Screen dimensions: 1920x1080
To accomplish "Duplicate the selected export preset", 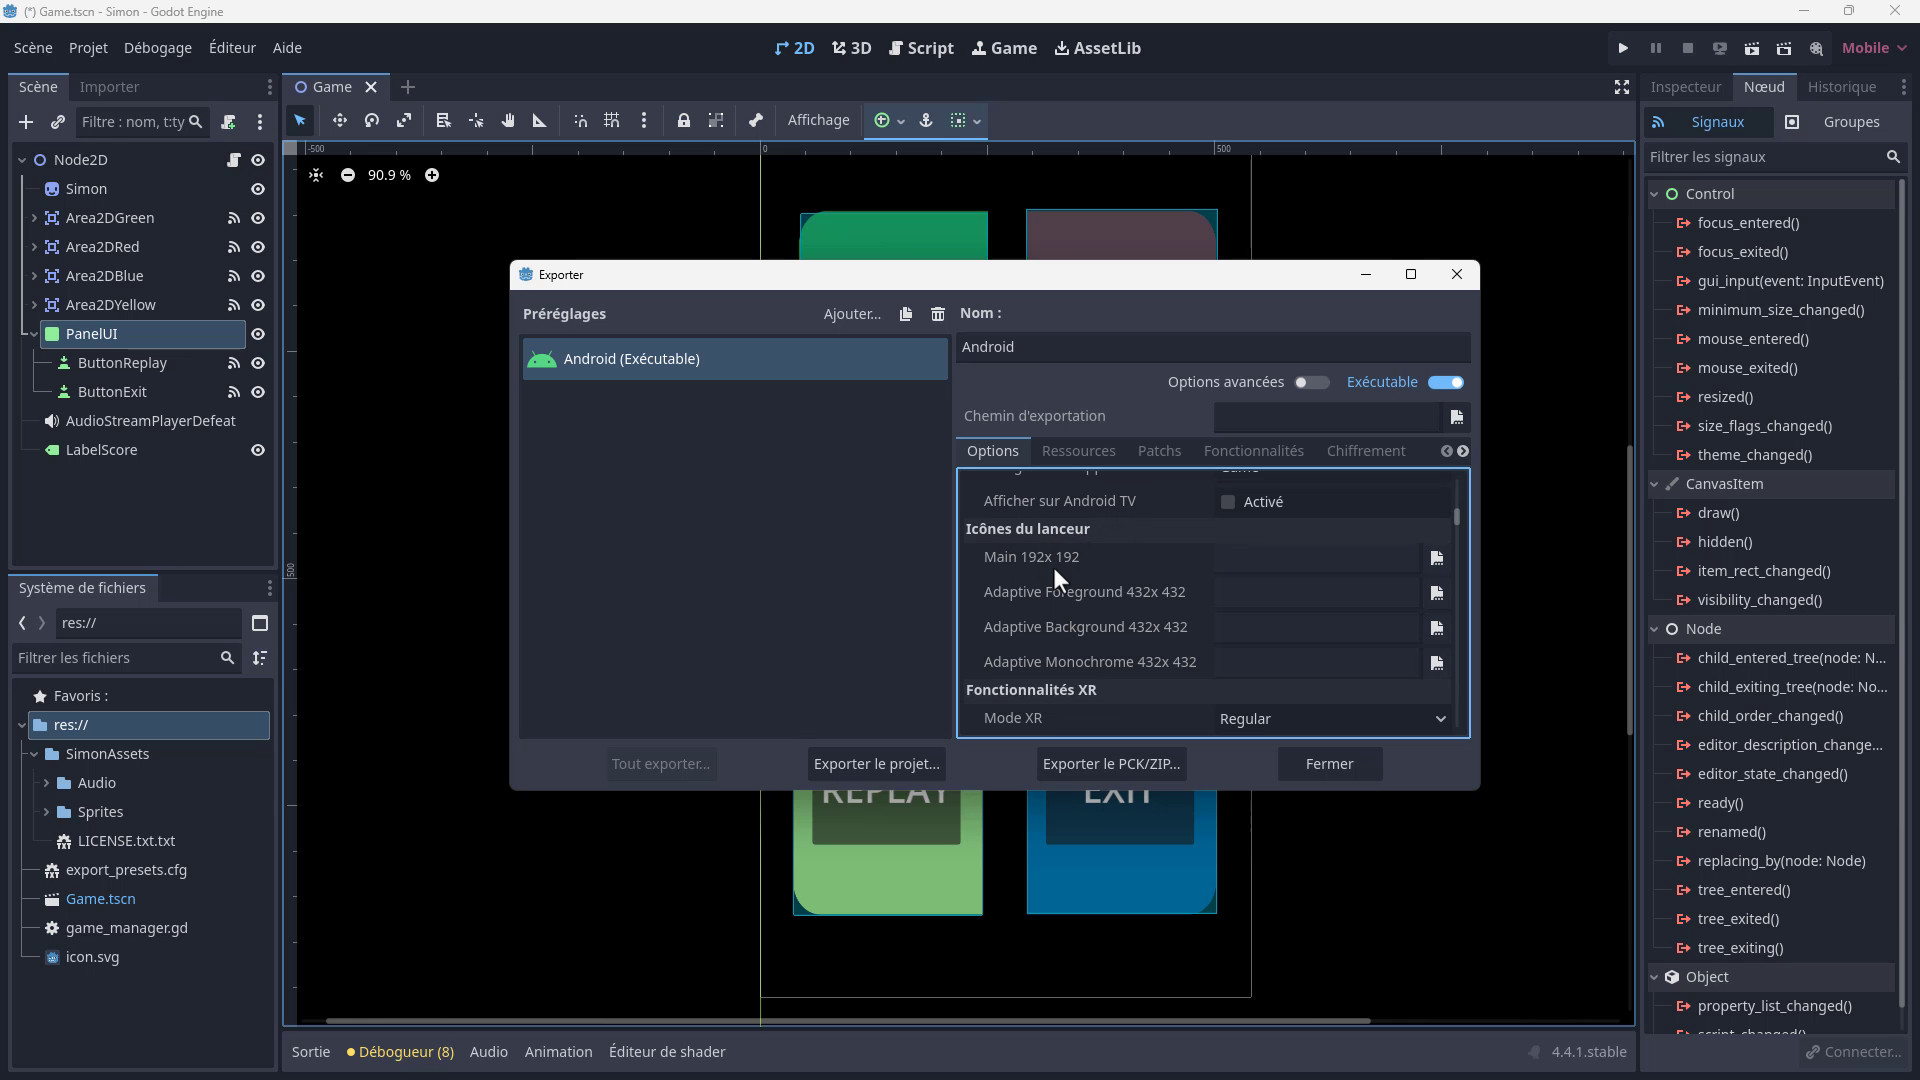I will pyautogui.click(x=906, y=314).
